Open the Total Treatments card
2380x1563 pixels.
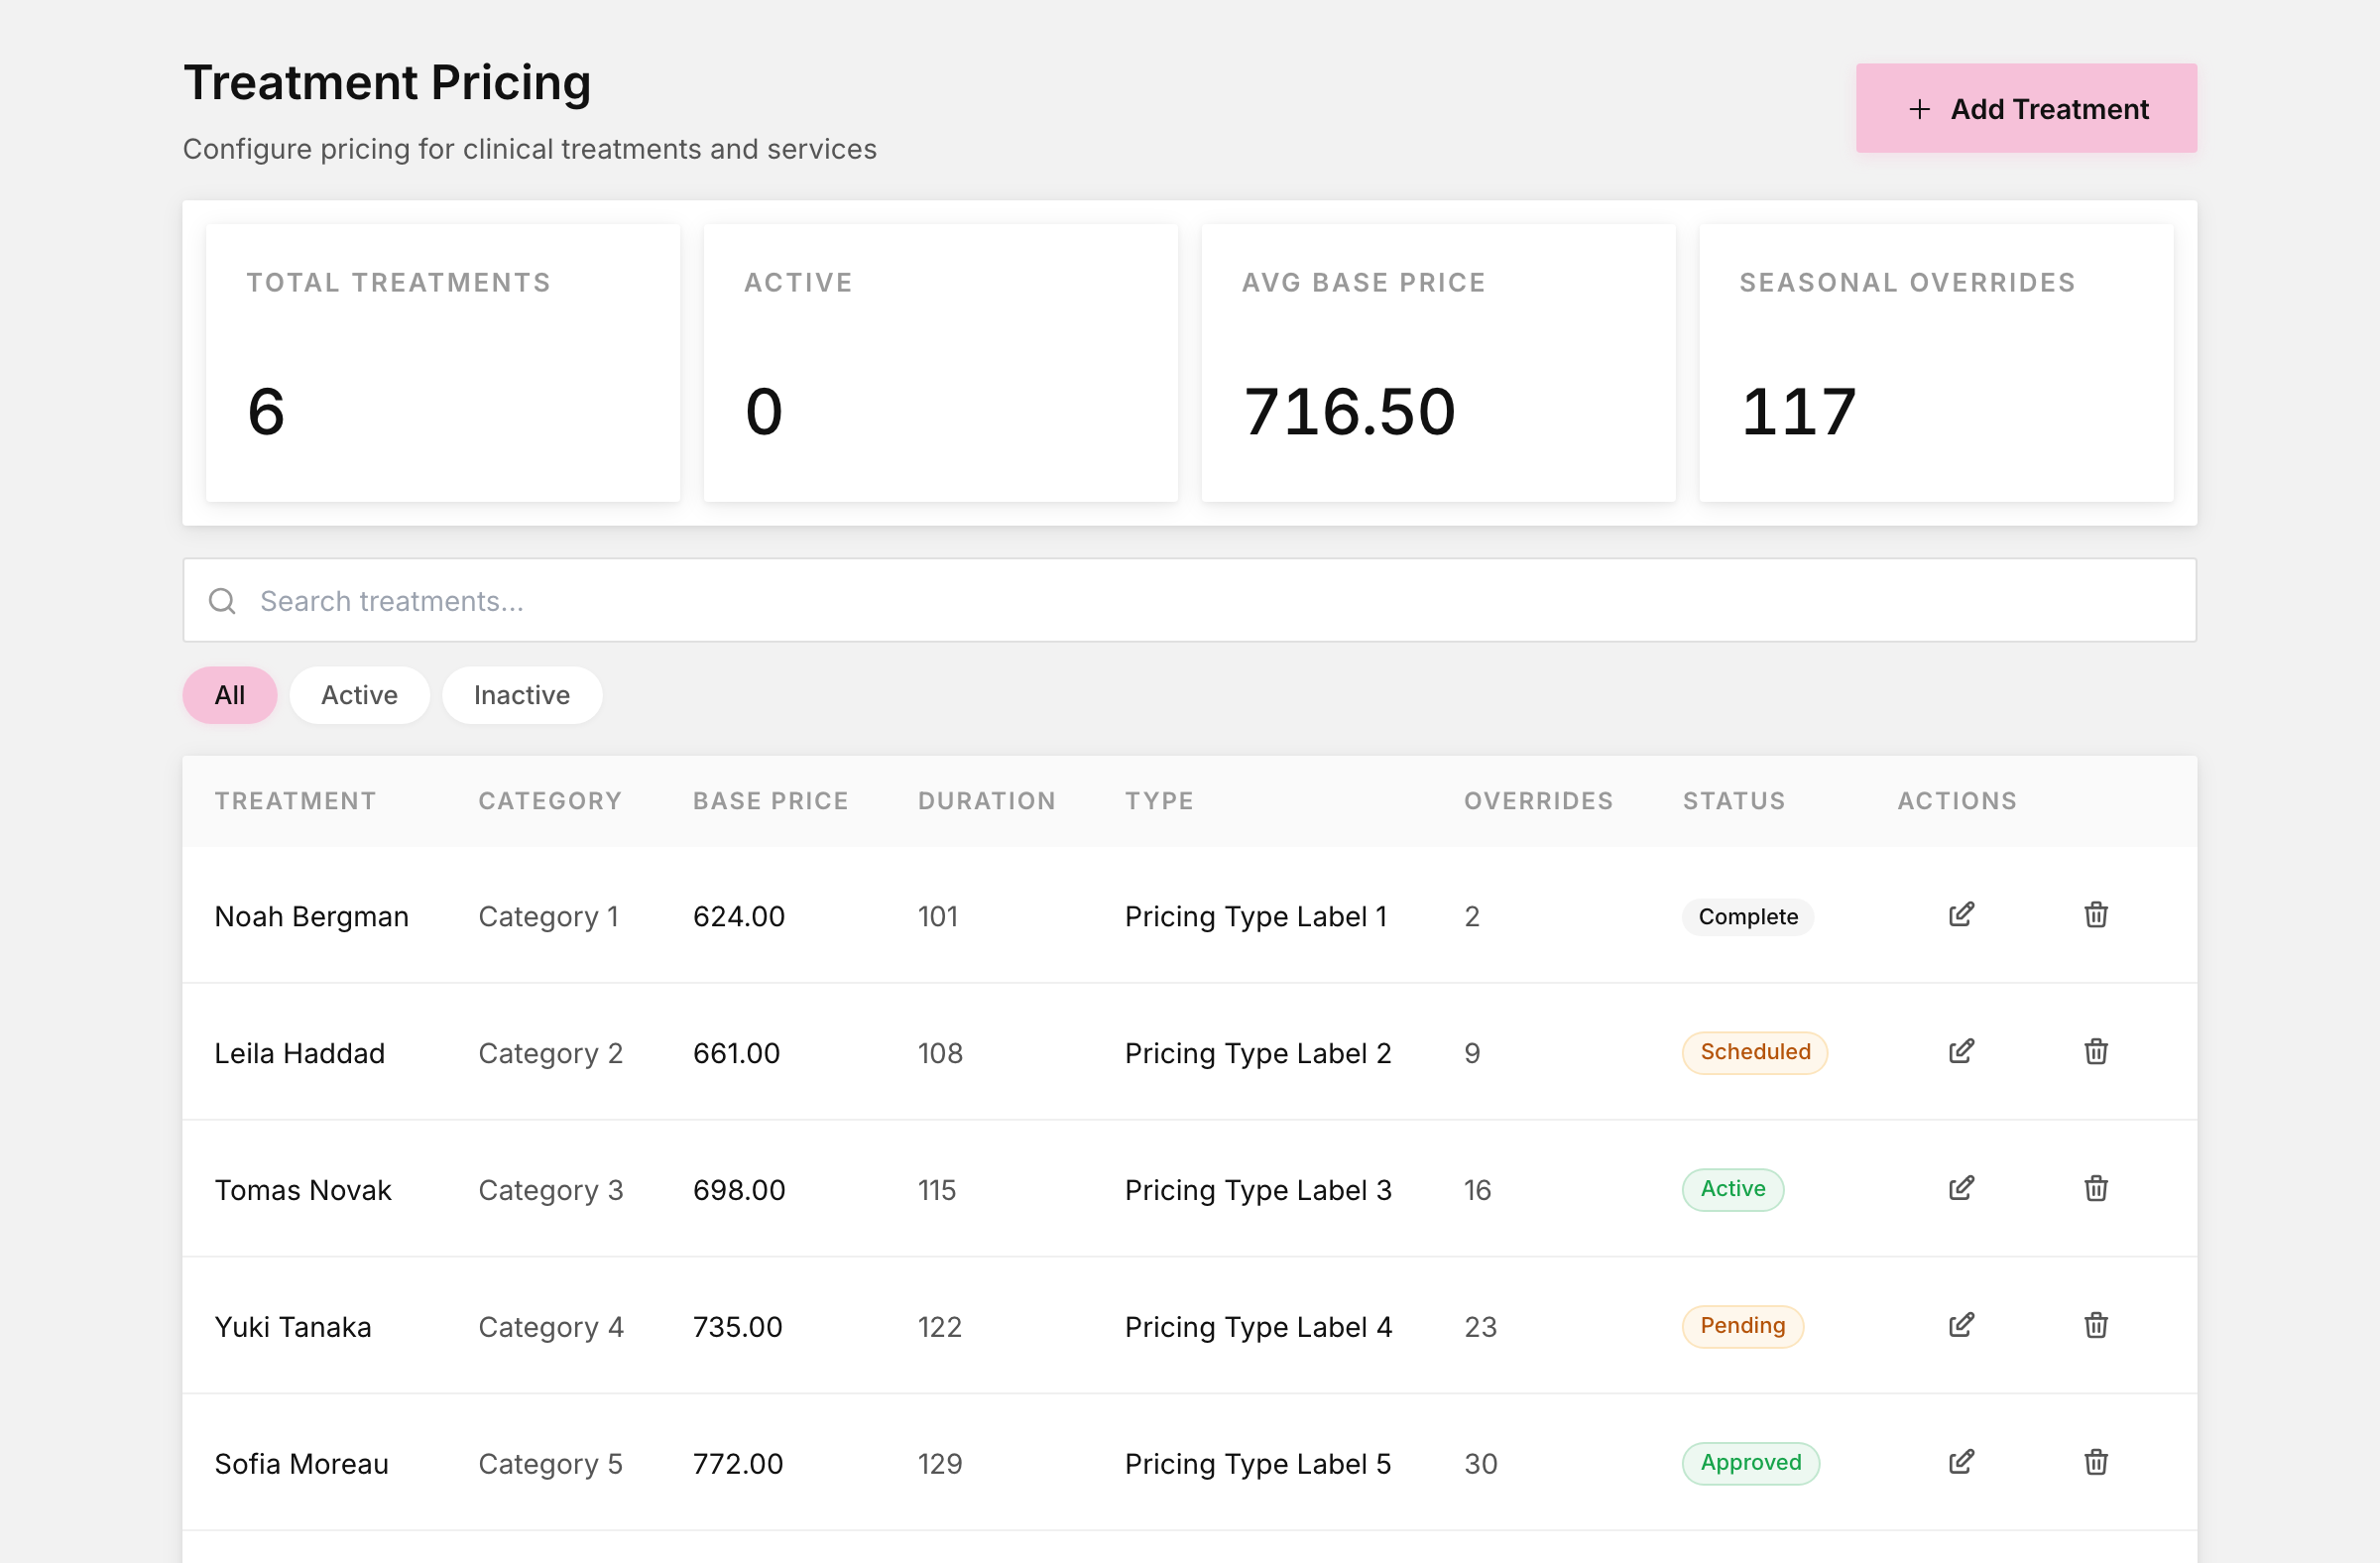pos(443,363)
